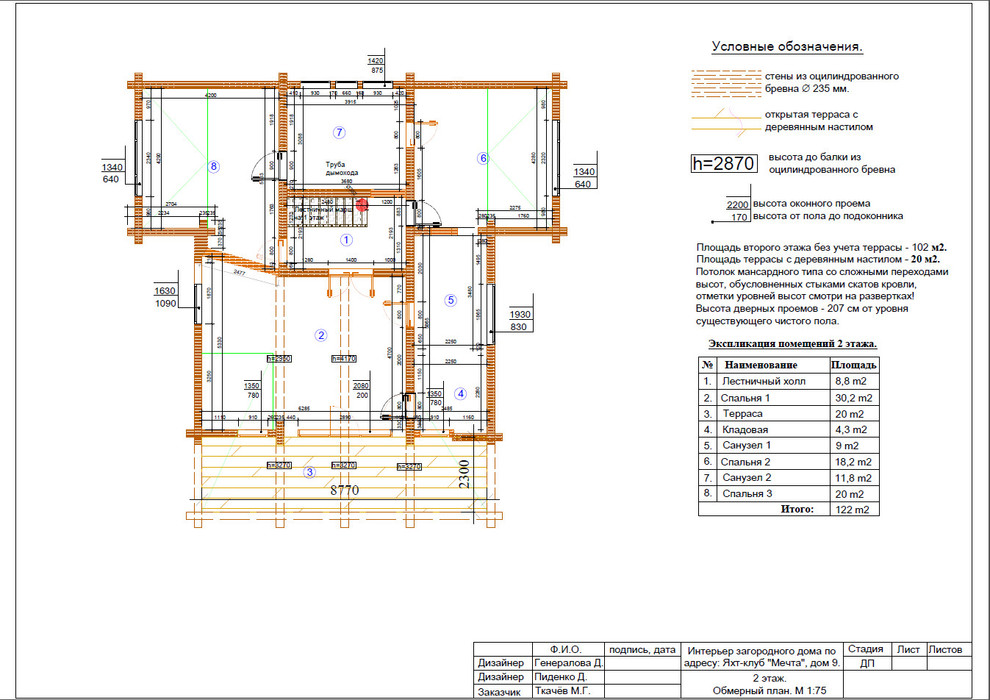Select the circled number 2 bedroom marker
The width and height of the screenshot is (990, 700).
(321, 335)
